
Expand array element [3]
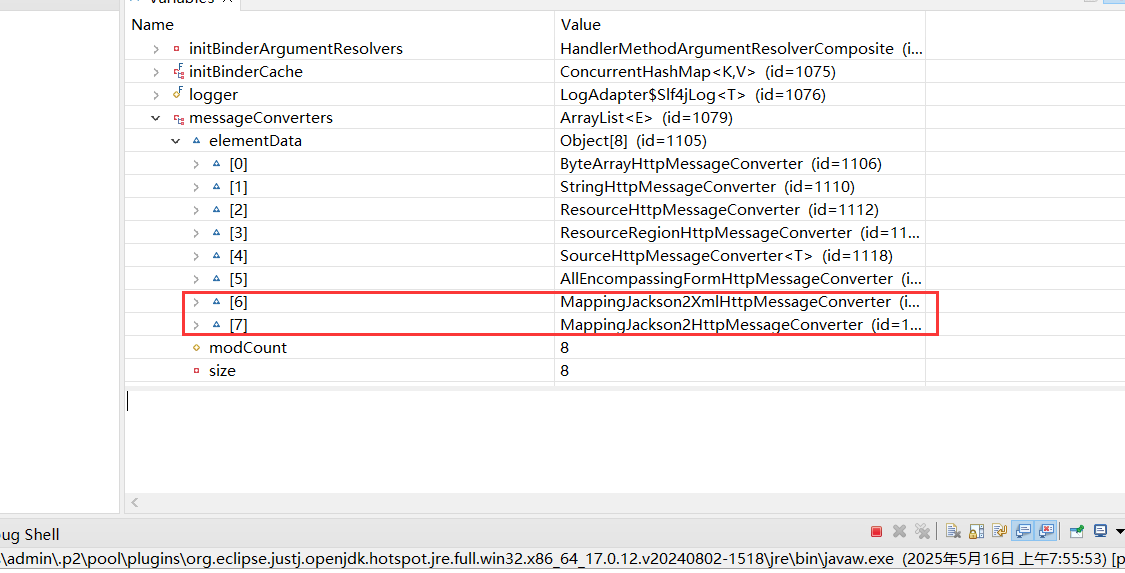[196, 232]
